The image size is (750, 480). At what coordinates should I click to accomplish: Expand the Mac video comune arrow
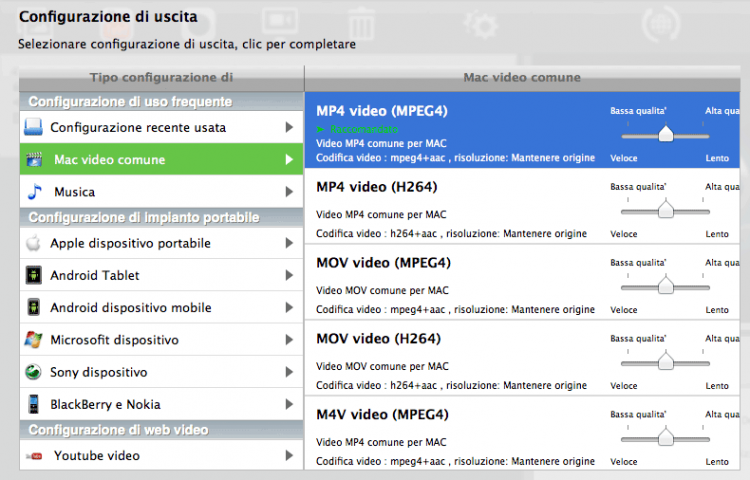[x=289, y=159]
